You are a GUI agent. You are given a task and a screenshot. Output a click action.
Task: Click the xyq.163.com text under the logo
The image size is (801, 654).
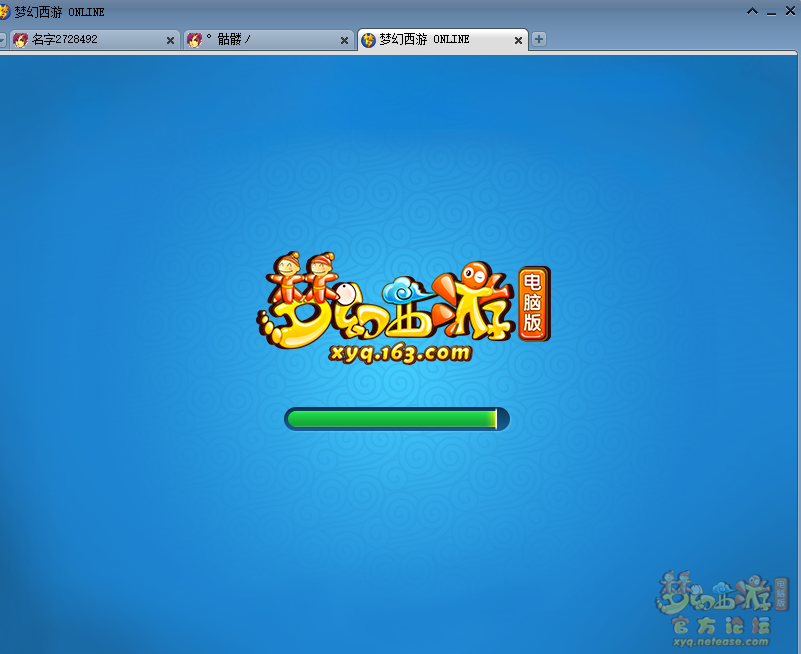click(x=400, y=353)
